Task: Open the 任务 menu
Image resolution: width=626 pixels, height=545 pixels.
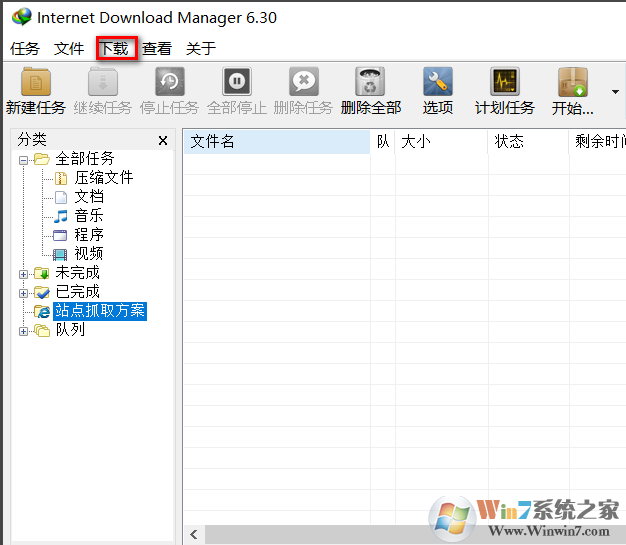Action: (25, 48)
